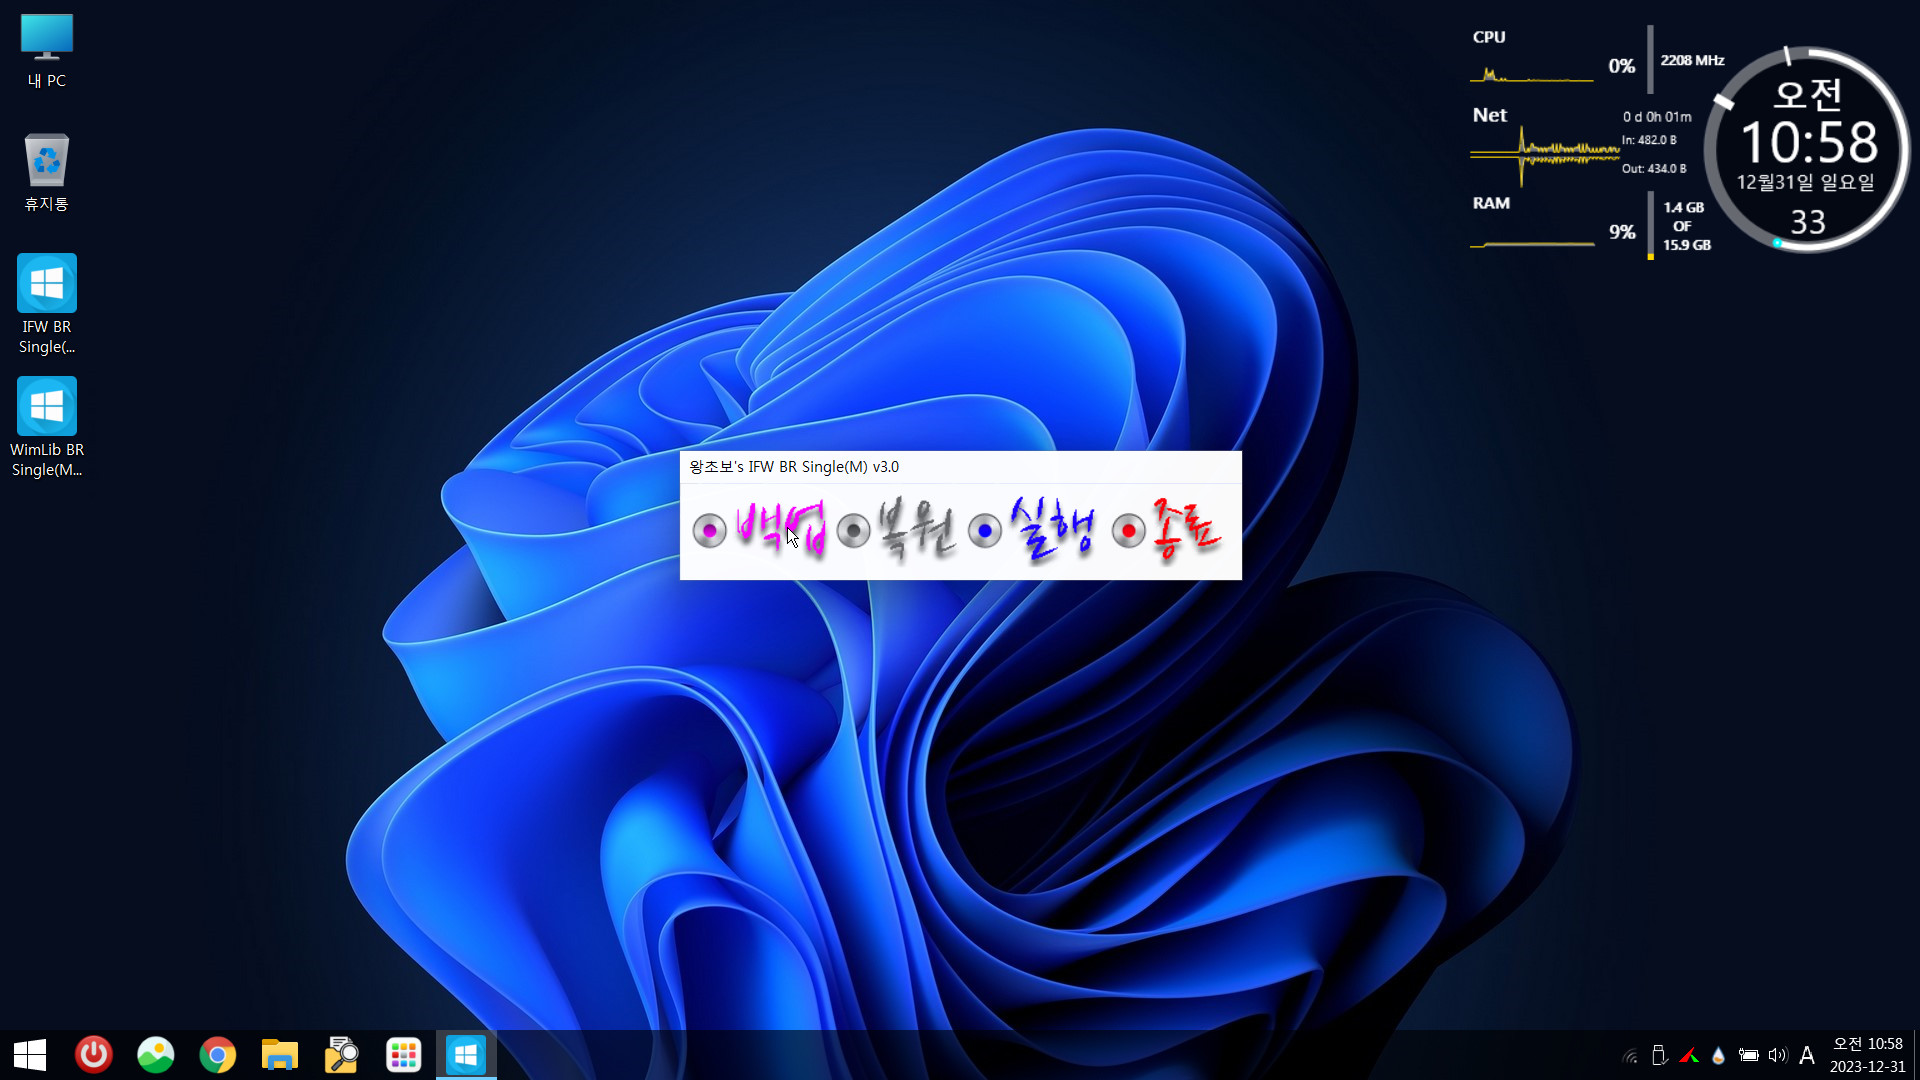Select the WimLib BR Single desktop shortcut
1920x1080 pixels.
pos(47,428)
